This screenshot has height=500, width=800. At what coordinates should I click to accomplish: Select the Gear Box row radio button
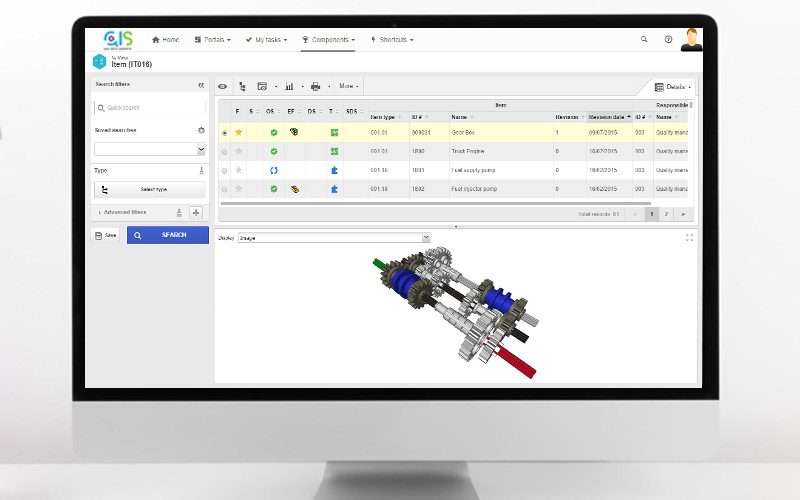click(224, 132)
